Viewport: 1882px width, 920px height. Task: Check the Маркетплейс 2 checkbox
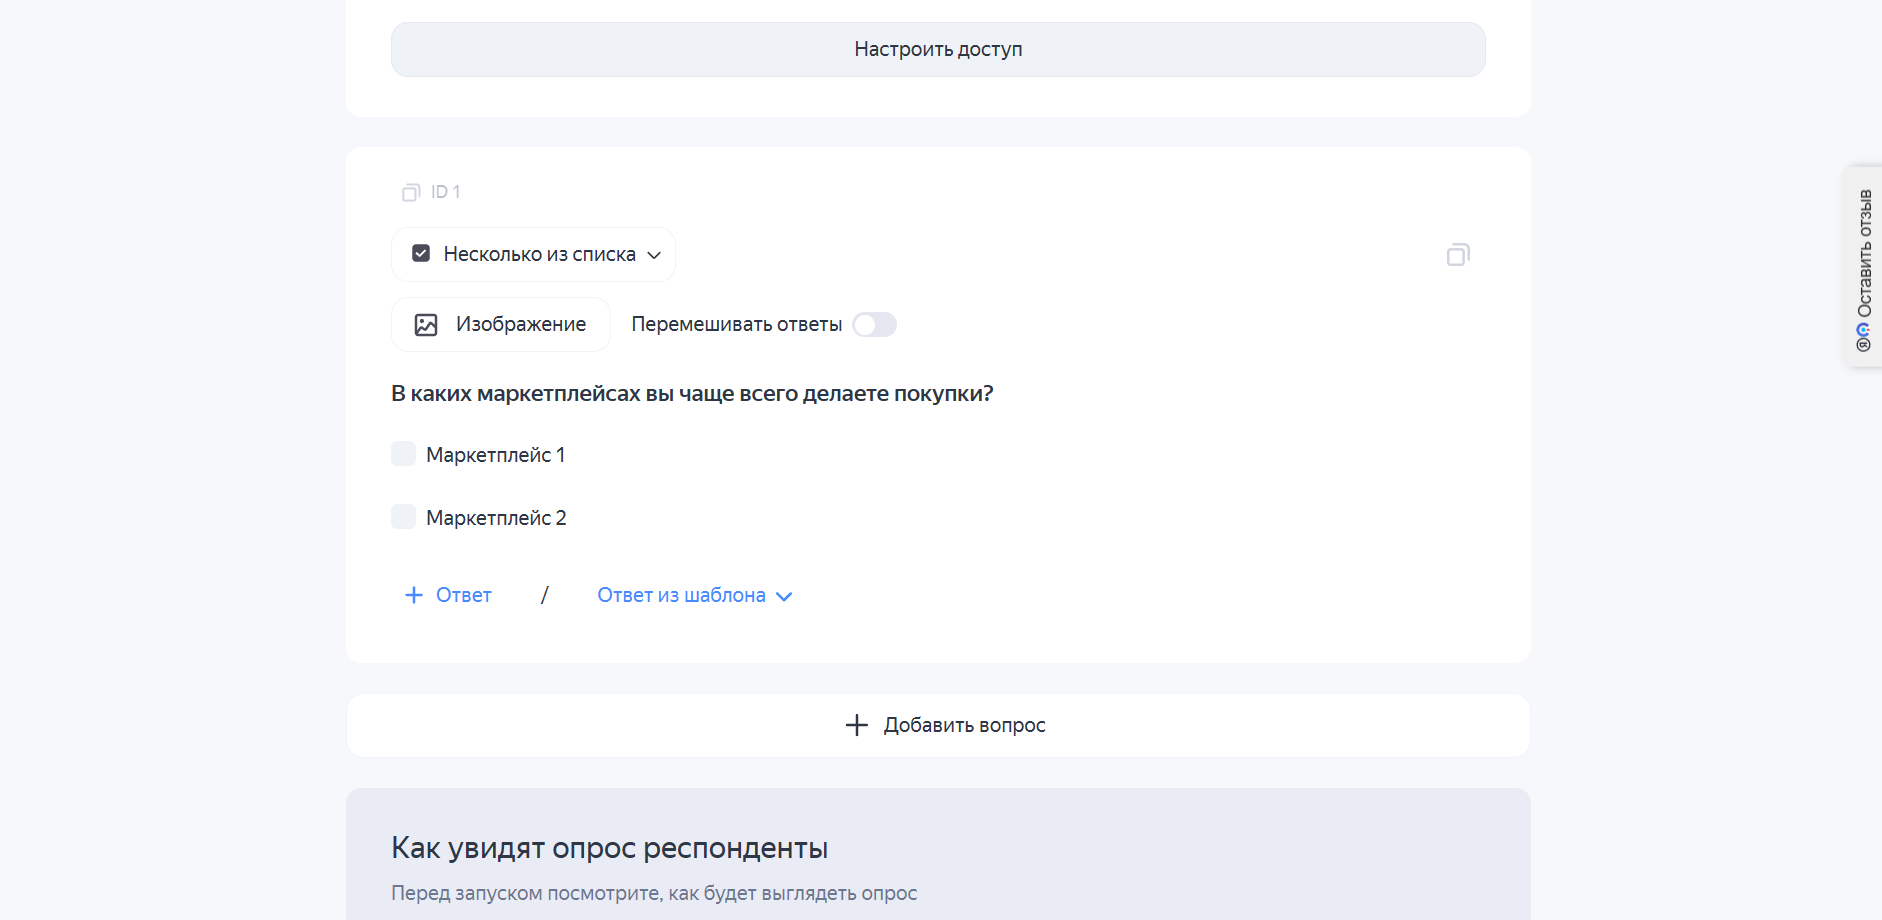tap(403, 517)
